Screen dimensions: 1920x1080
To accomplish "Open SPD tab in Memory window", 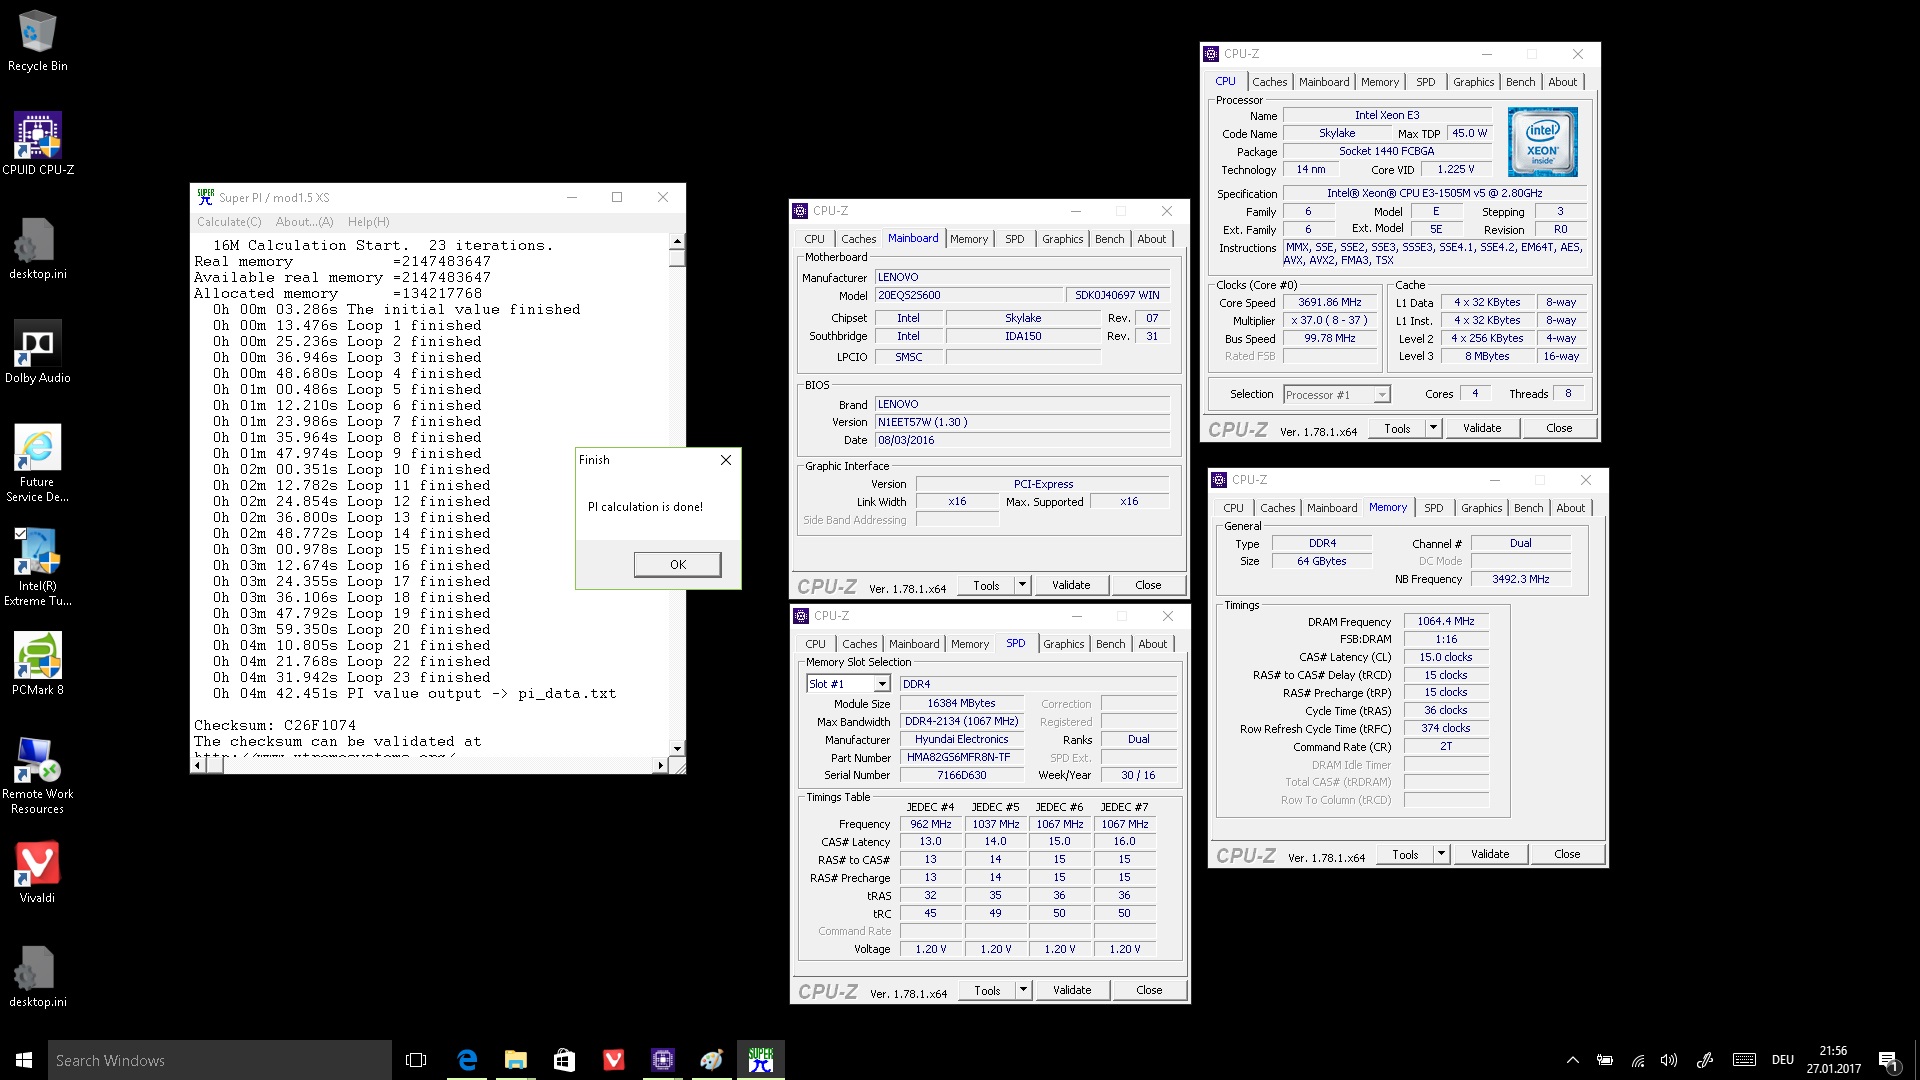I will (1433, 508).
